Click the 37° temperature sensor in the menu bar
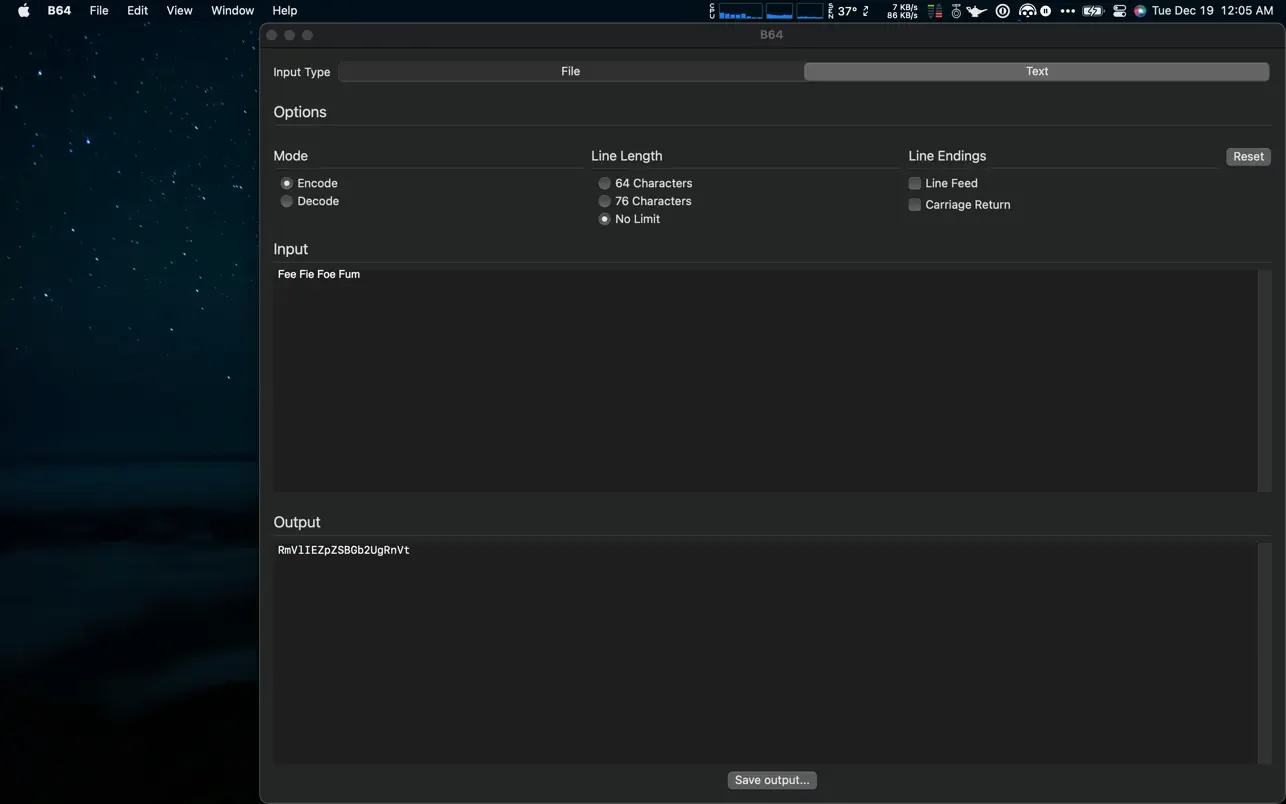1286x804 pixels. (848, 11)
